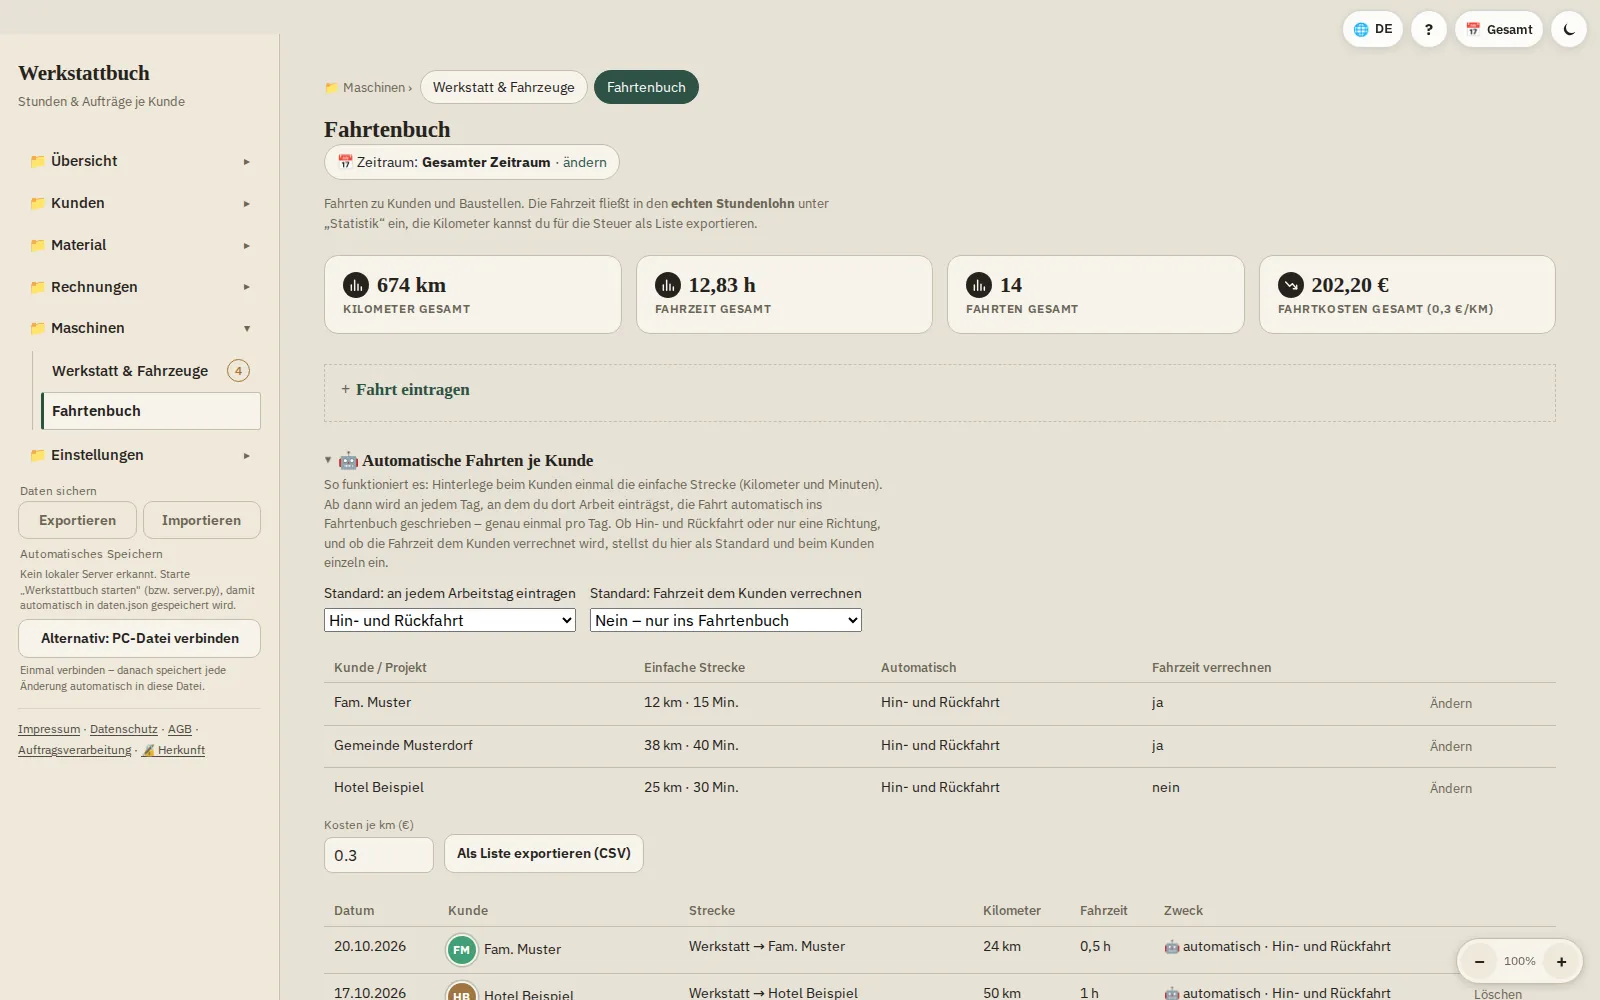Click Fahrzeit gesamt chart icon

668,285
